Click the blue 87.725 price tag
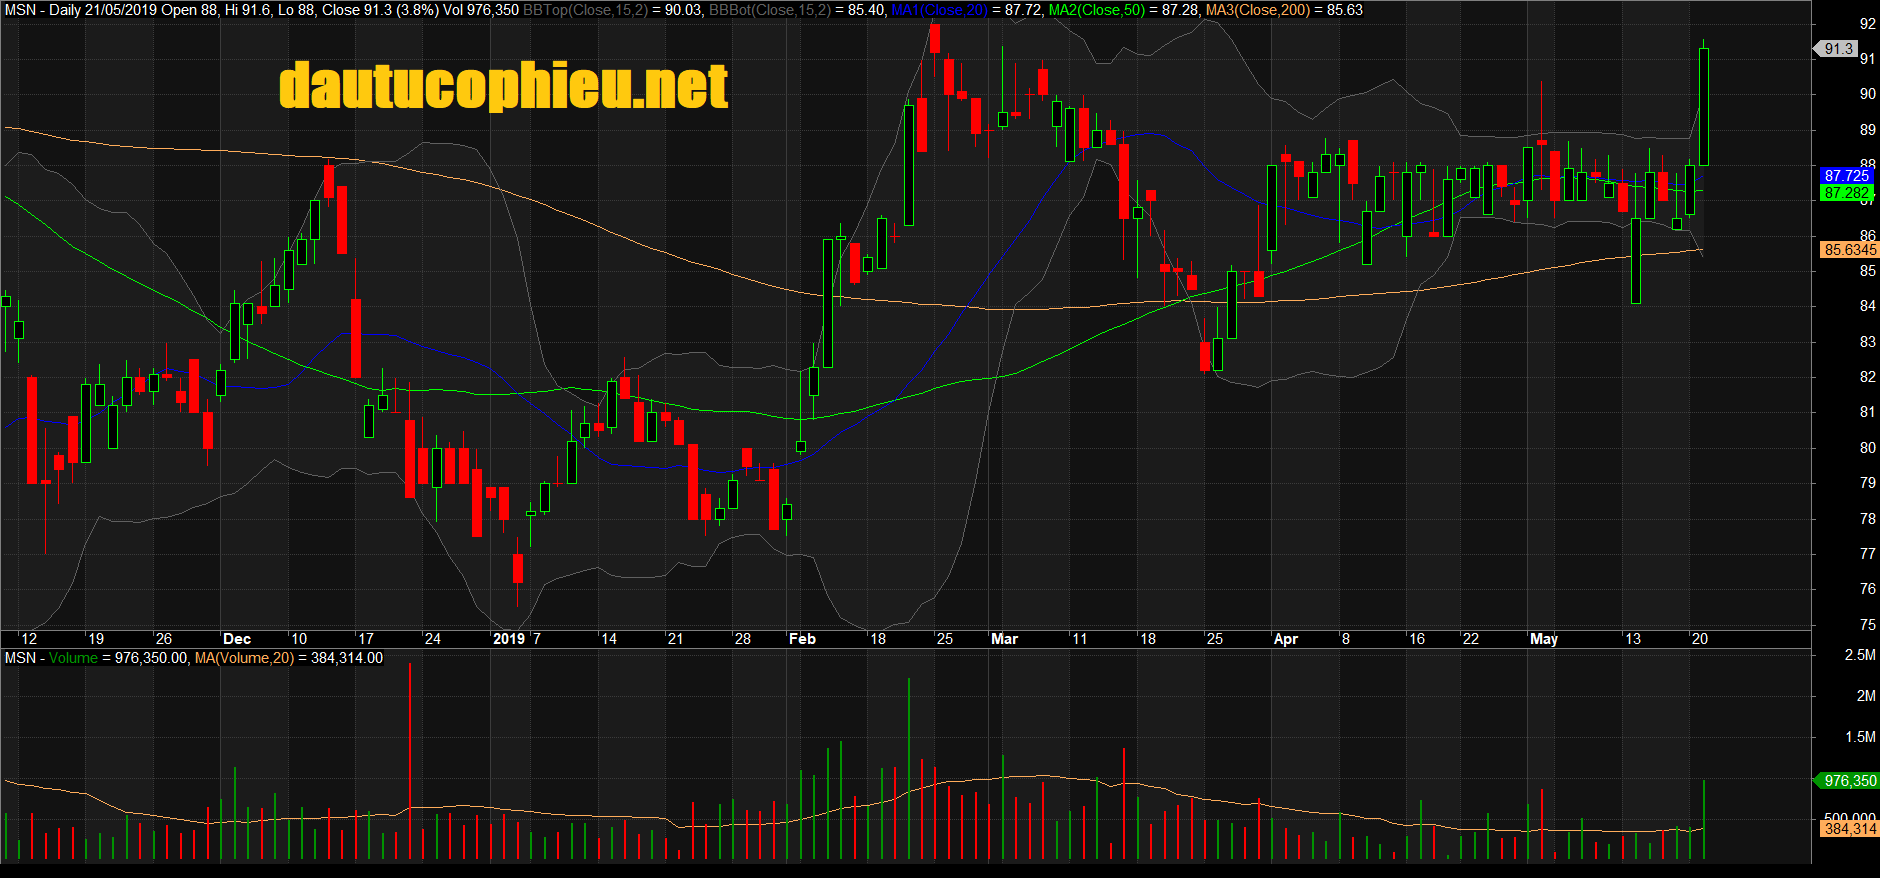 pyautogui.click(x=1846, y=176)
